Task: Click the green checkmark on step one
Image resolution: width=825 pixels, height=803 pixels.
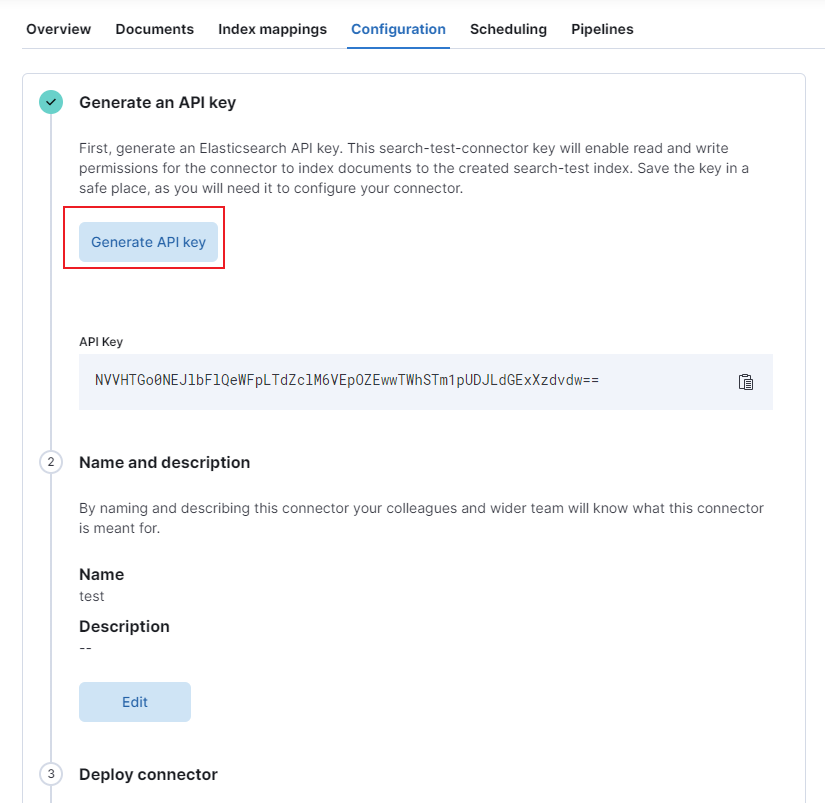Action: click(x=50, y=102)
